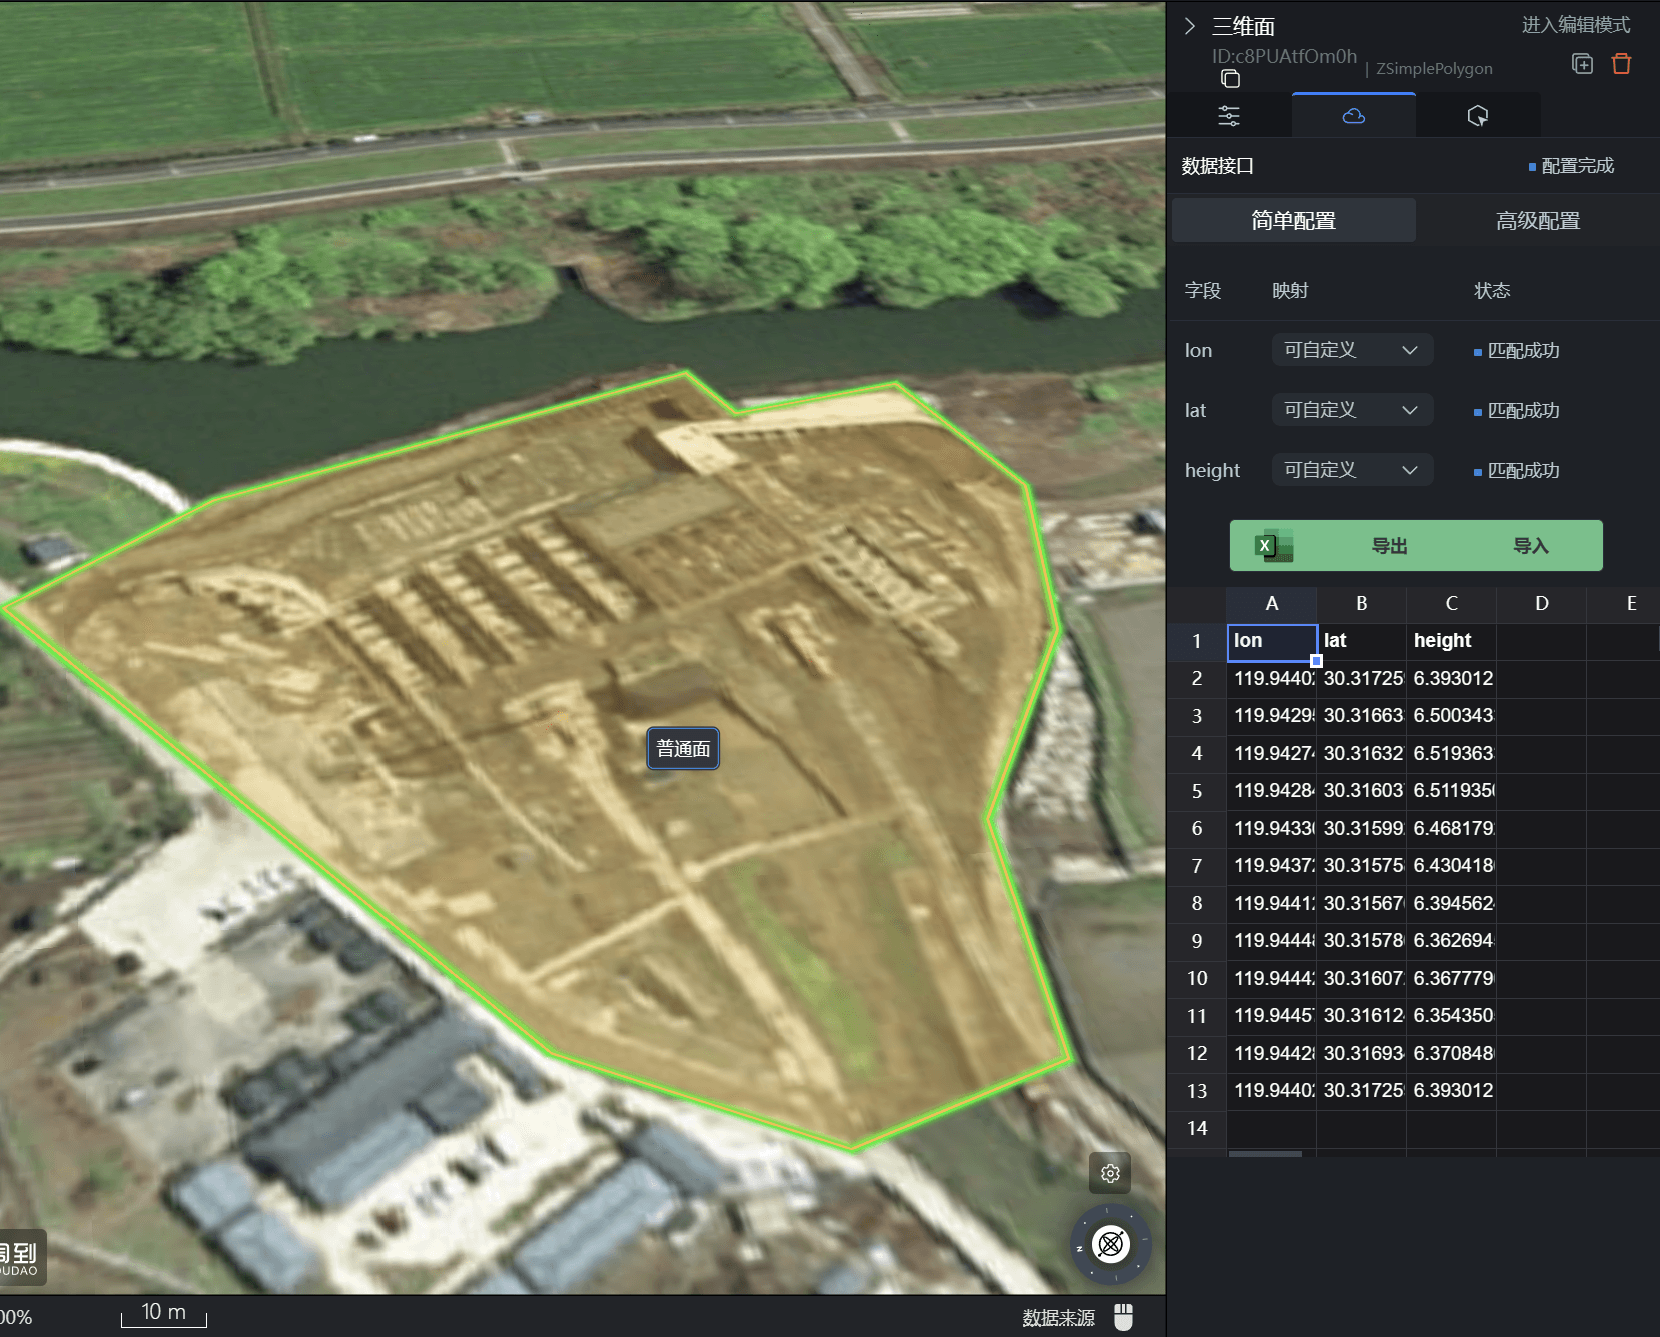This screenshot has height=1337, width=1660.
Task: Select spreadsheet row 13 header
Action: coord(1197,1091)
